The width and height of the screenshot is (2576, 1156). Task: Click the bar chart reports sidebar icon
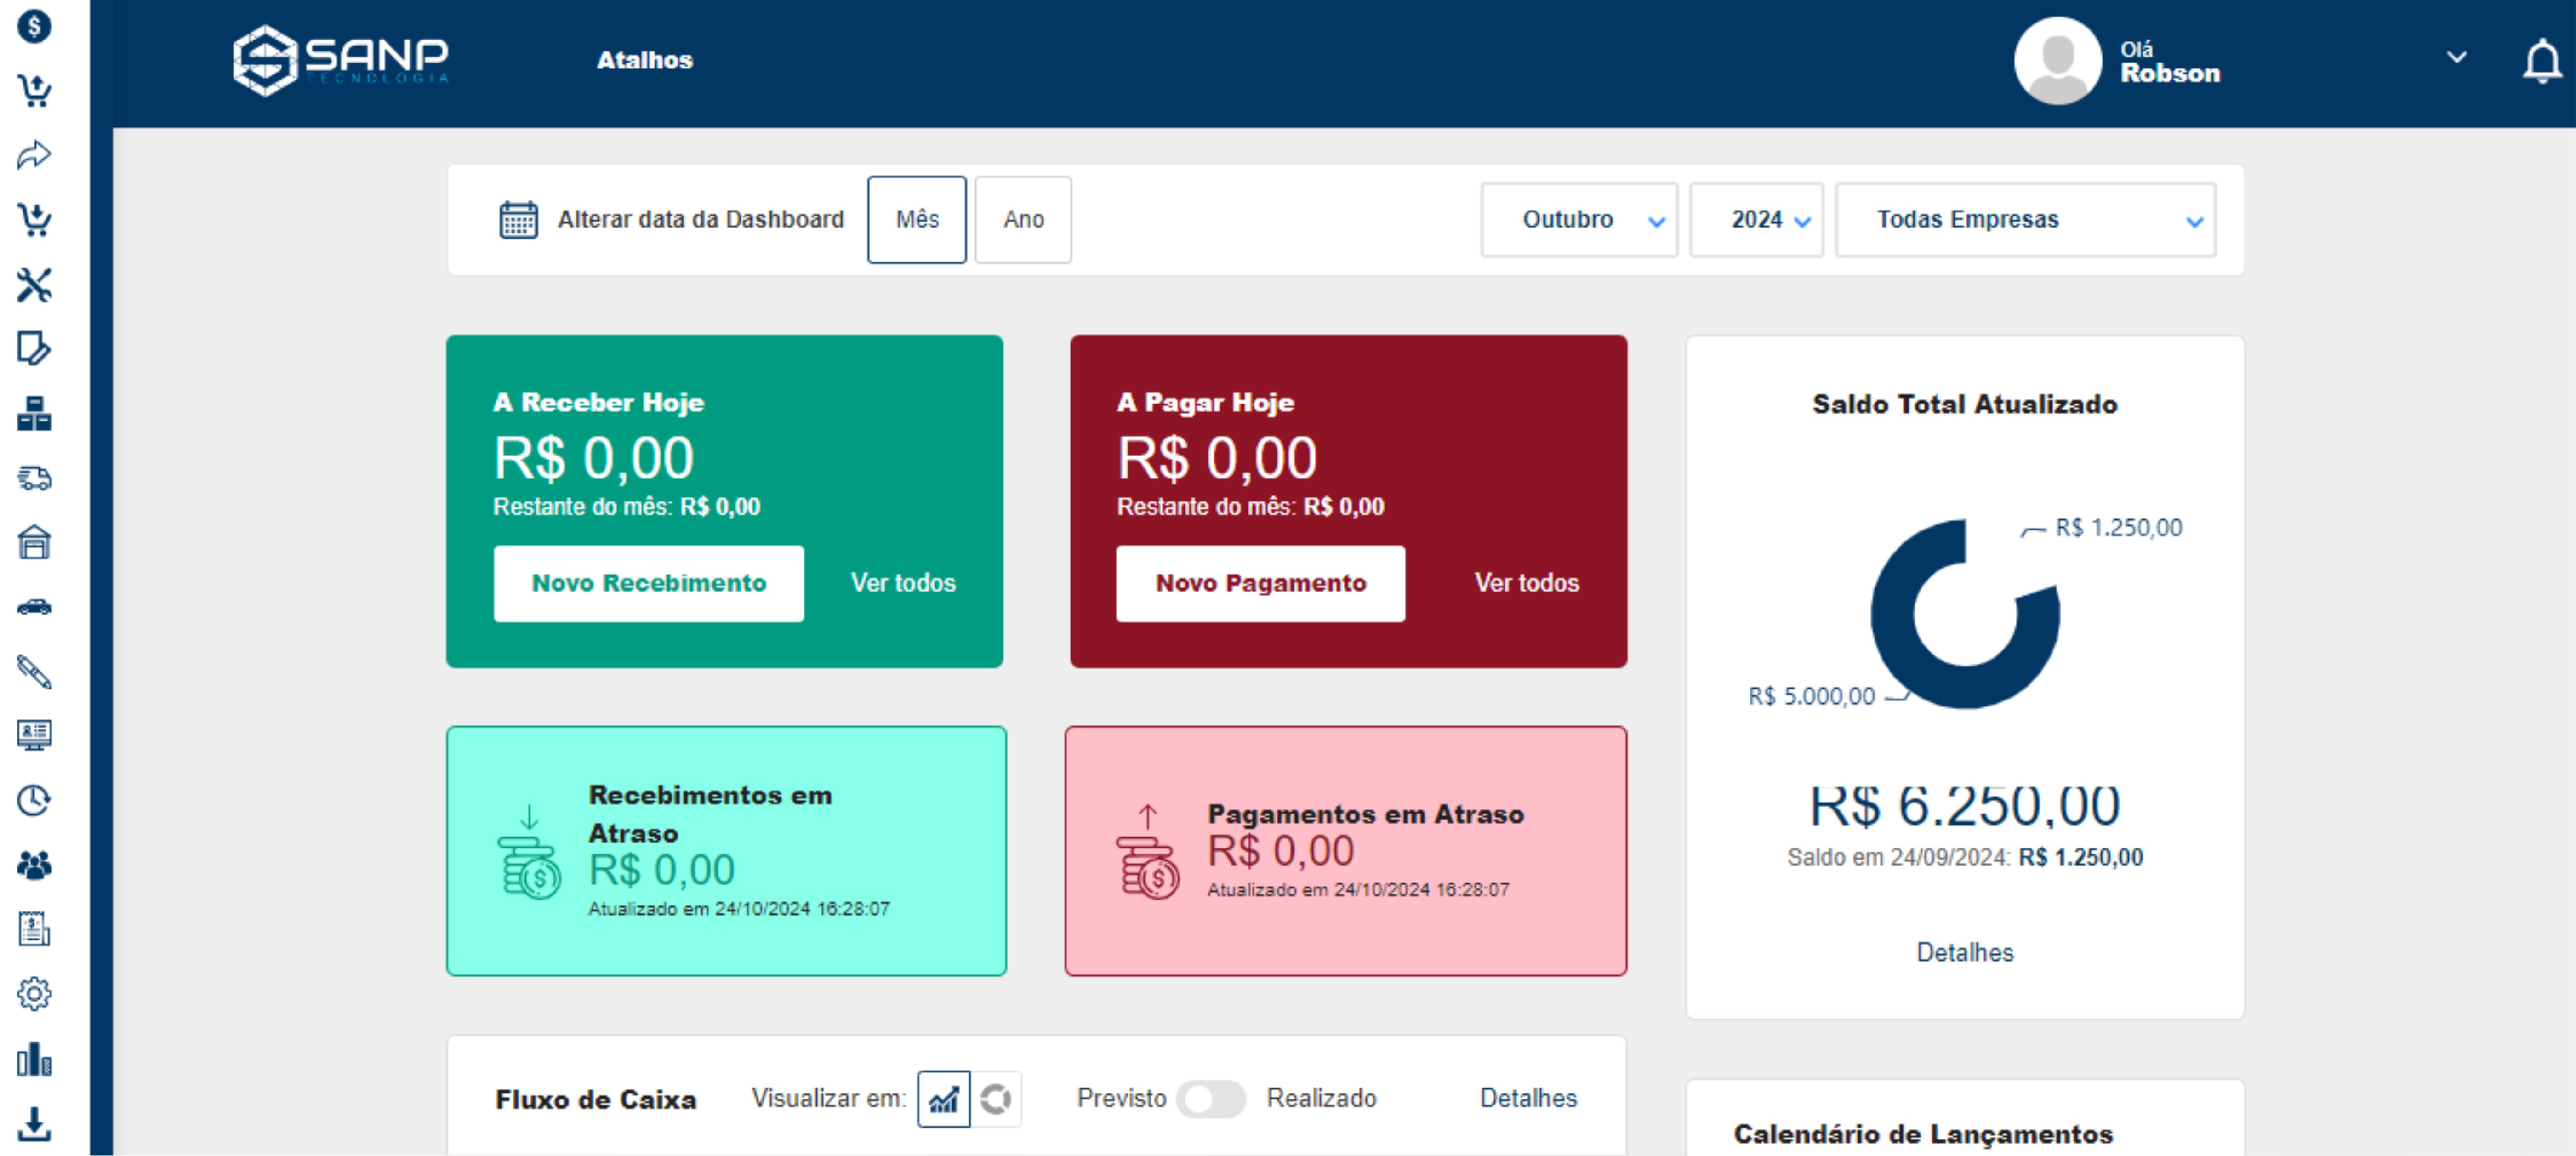click(34, 1059)
